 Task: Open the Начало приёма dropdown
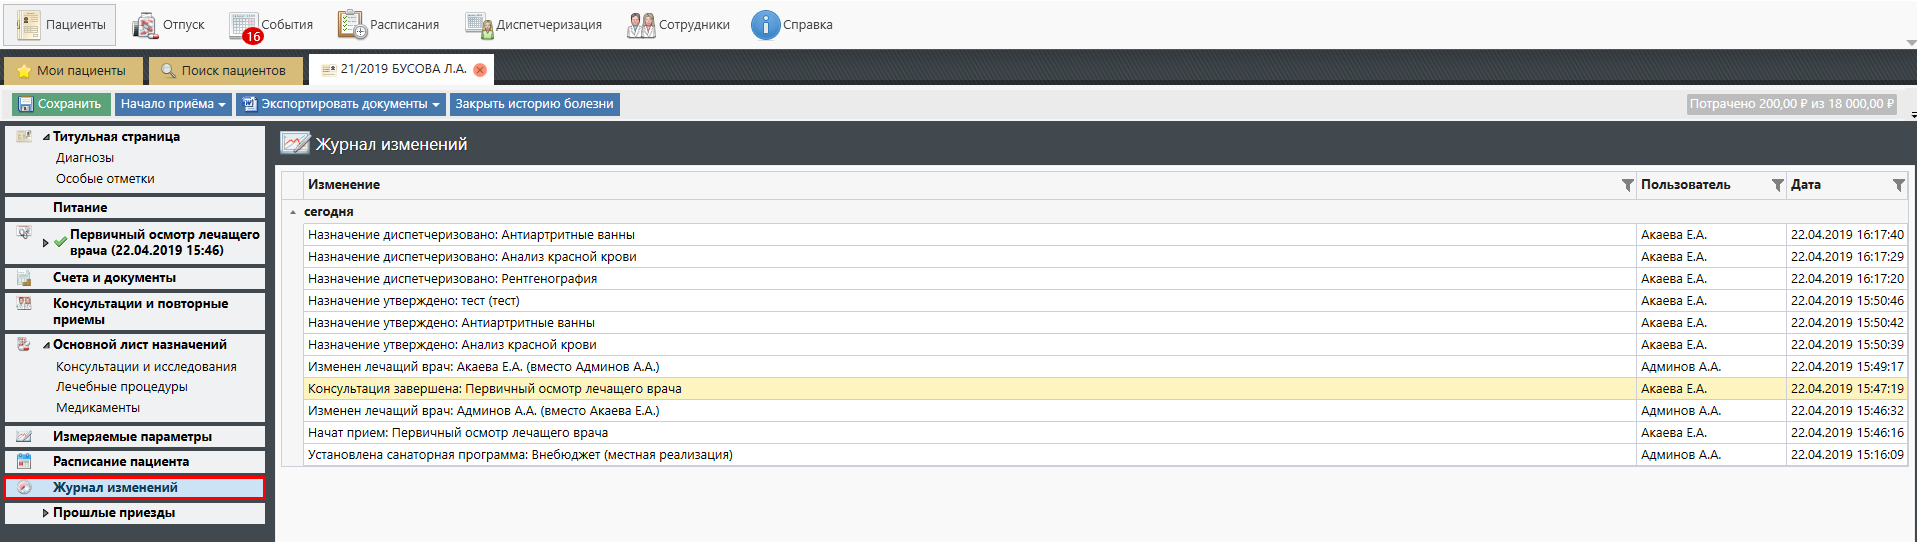coord(173,104)
